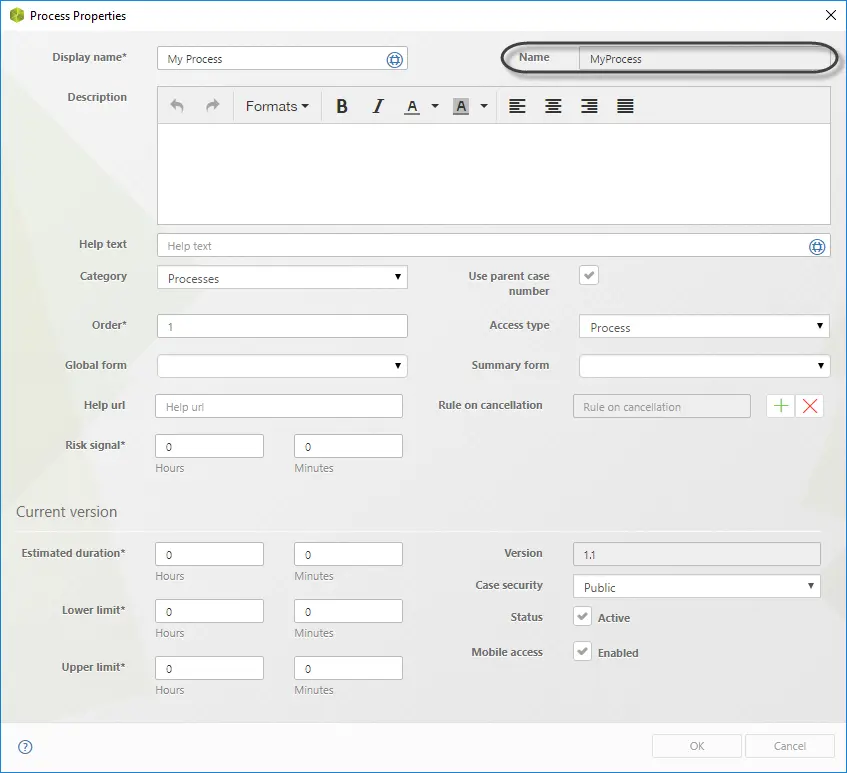847x773 pixels.
Task: Toggle the Active status checkbox
Action: [x=582, y=616]
